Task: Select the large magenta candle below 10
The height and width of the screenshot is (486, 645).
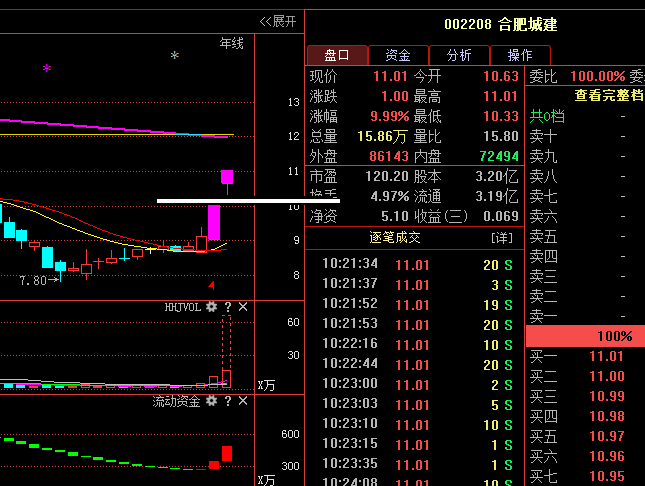Action: (214, 222)
